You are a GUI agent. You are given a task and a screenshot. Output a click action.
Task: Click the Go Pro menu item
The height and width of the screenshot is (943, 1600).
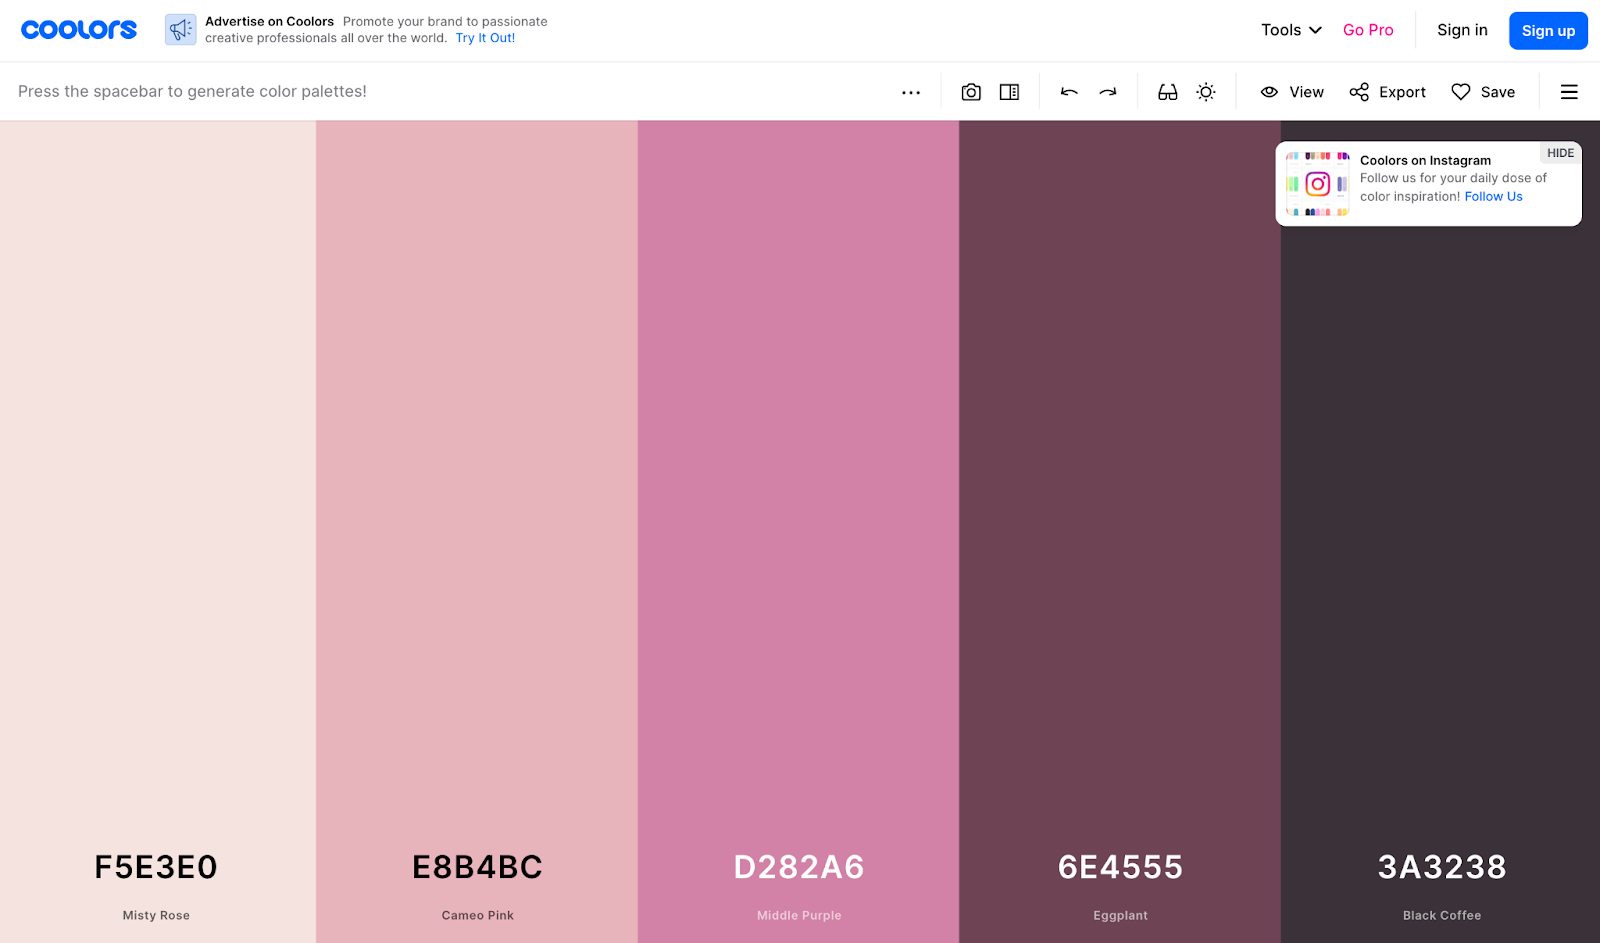click(1367, 29)
